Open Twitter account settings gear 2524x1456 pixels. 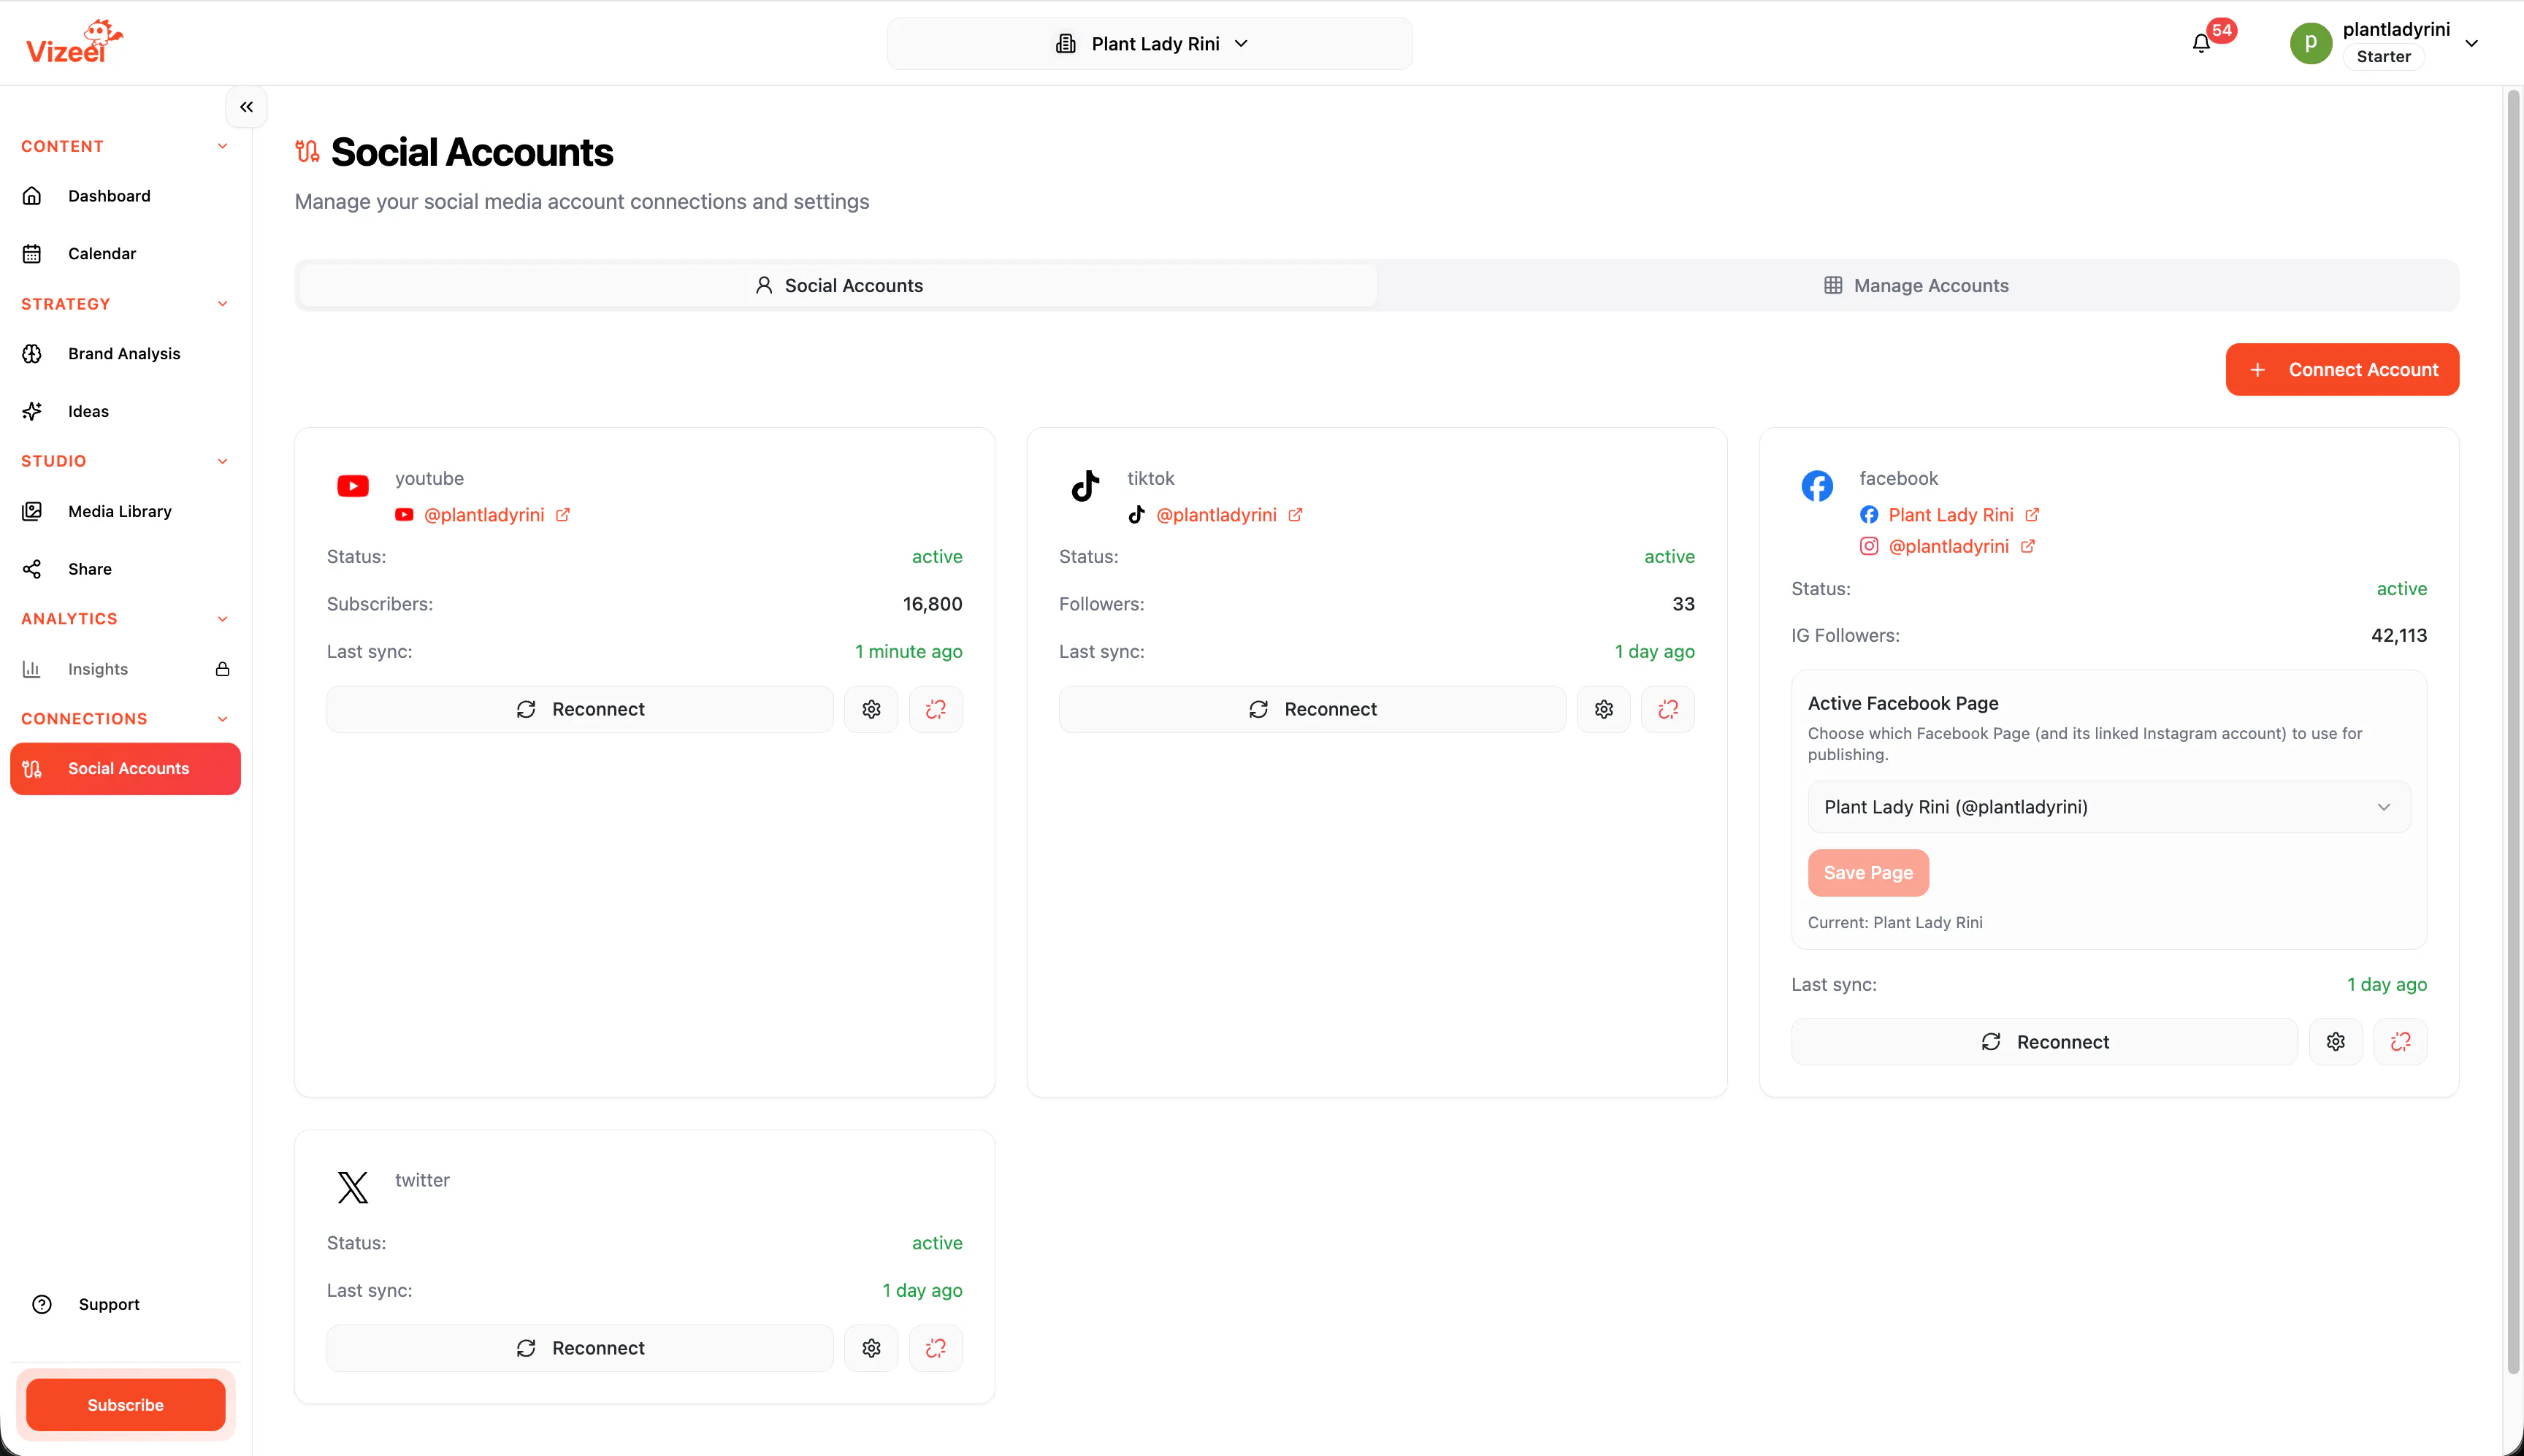[871, 1348]
